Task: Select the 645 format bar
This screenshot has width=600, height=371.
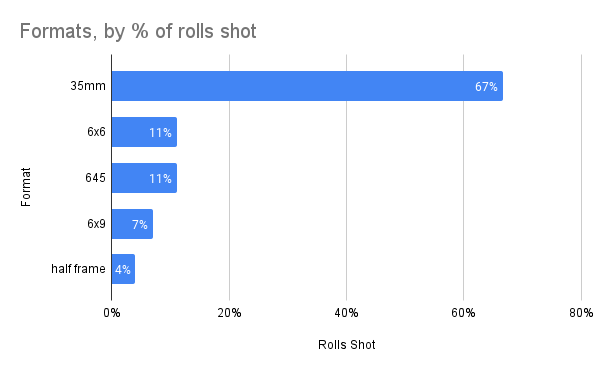Action: tap(144, 178)
